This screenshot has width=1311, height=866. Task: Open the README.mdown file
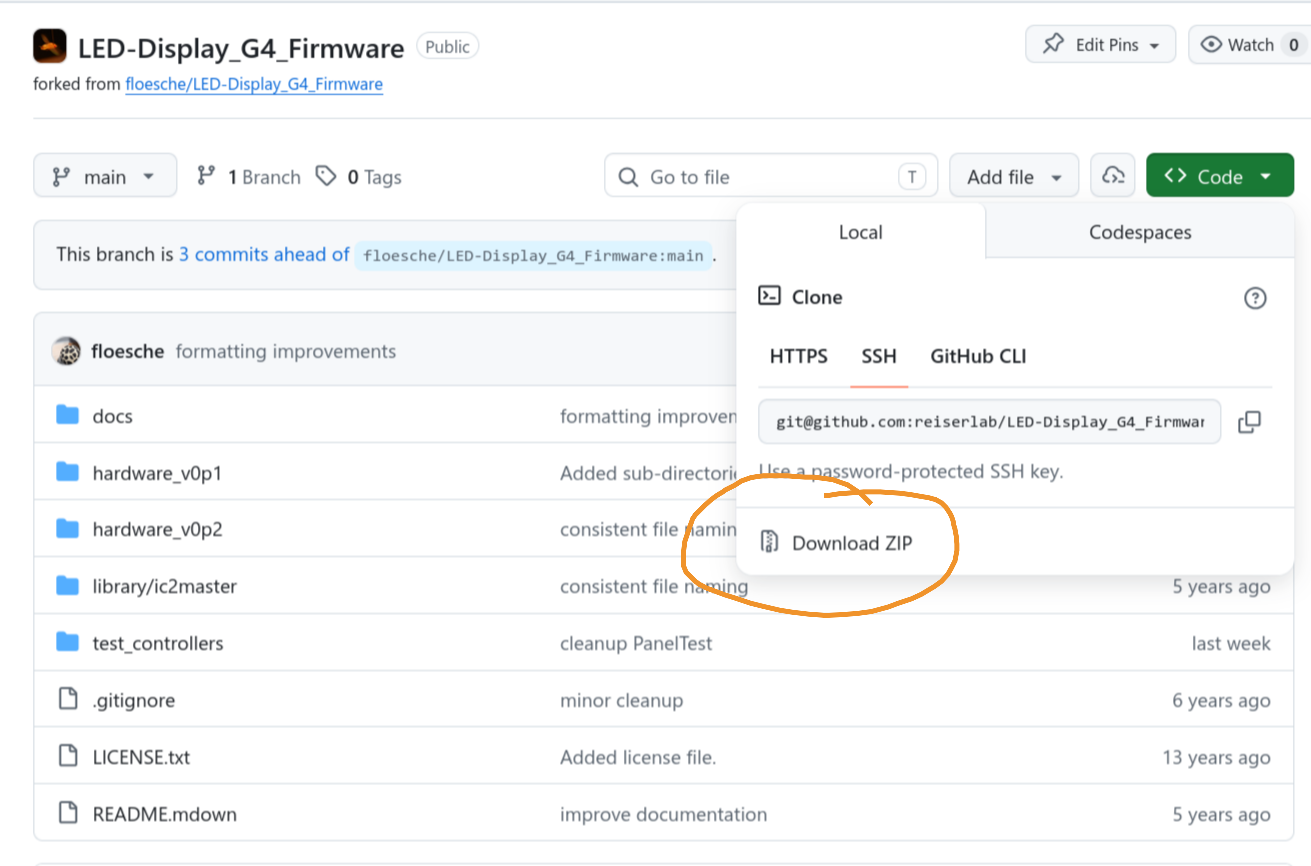165,814
